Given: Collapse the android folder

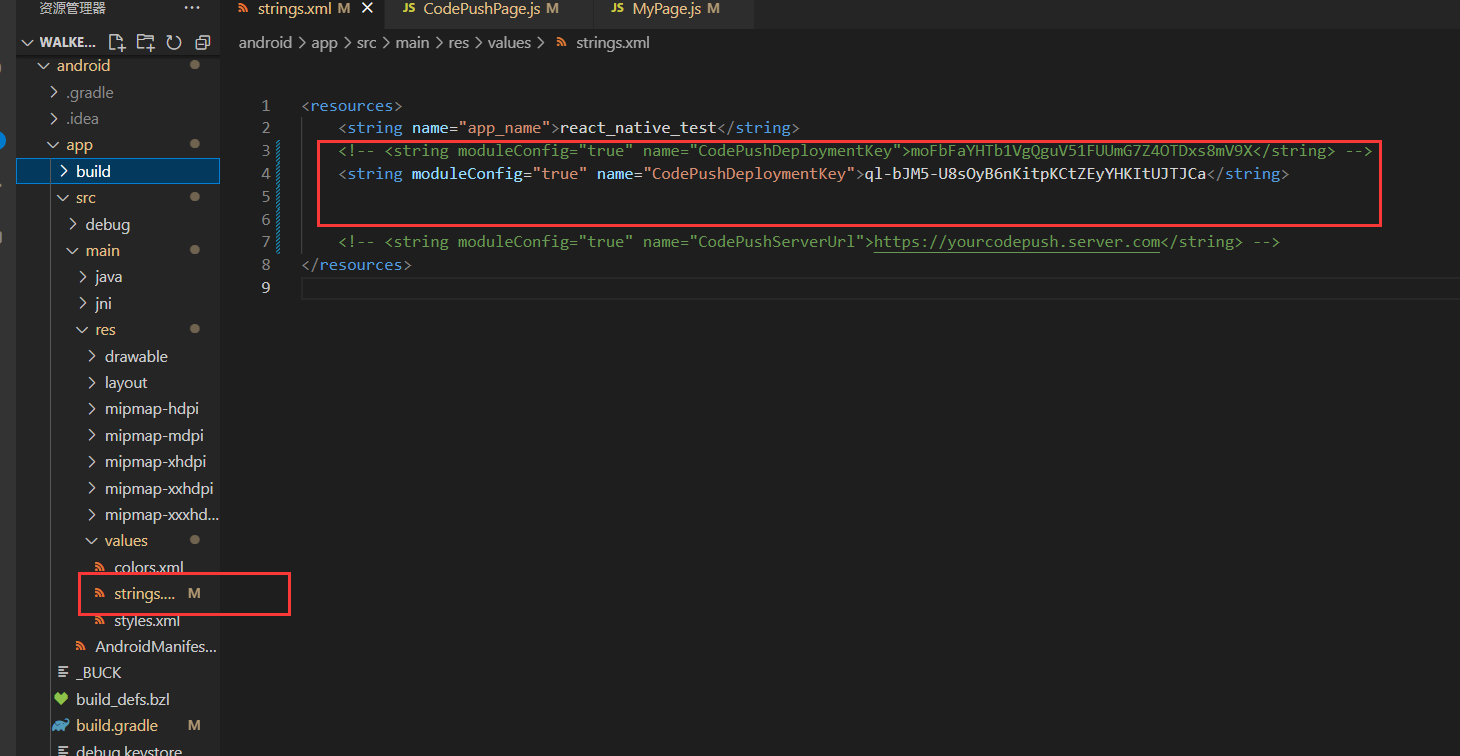Looking at the screenshot, I should 83,66.
